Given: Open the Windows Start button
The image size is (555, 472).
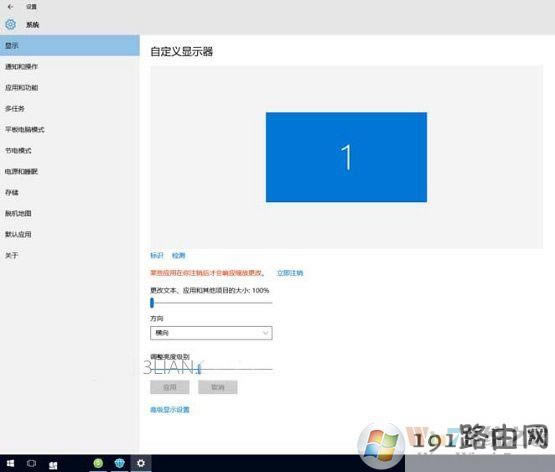Looking at the screenshot, I should pyautogui.click(x=10, y=463).
